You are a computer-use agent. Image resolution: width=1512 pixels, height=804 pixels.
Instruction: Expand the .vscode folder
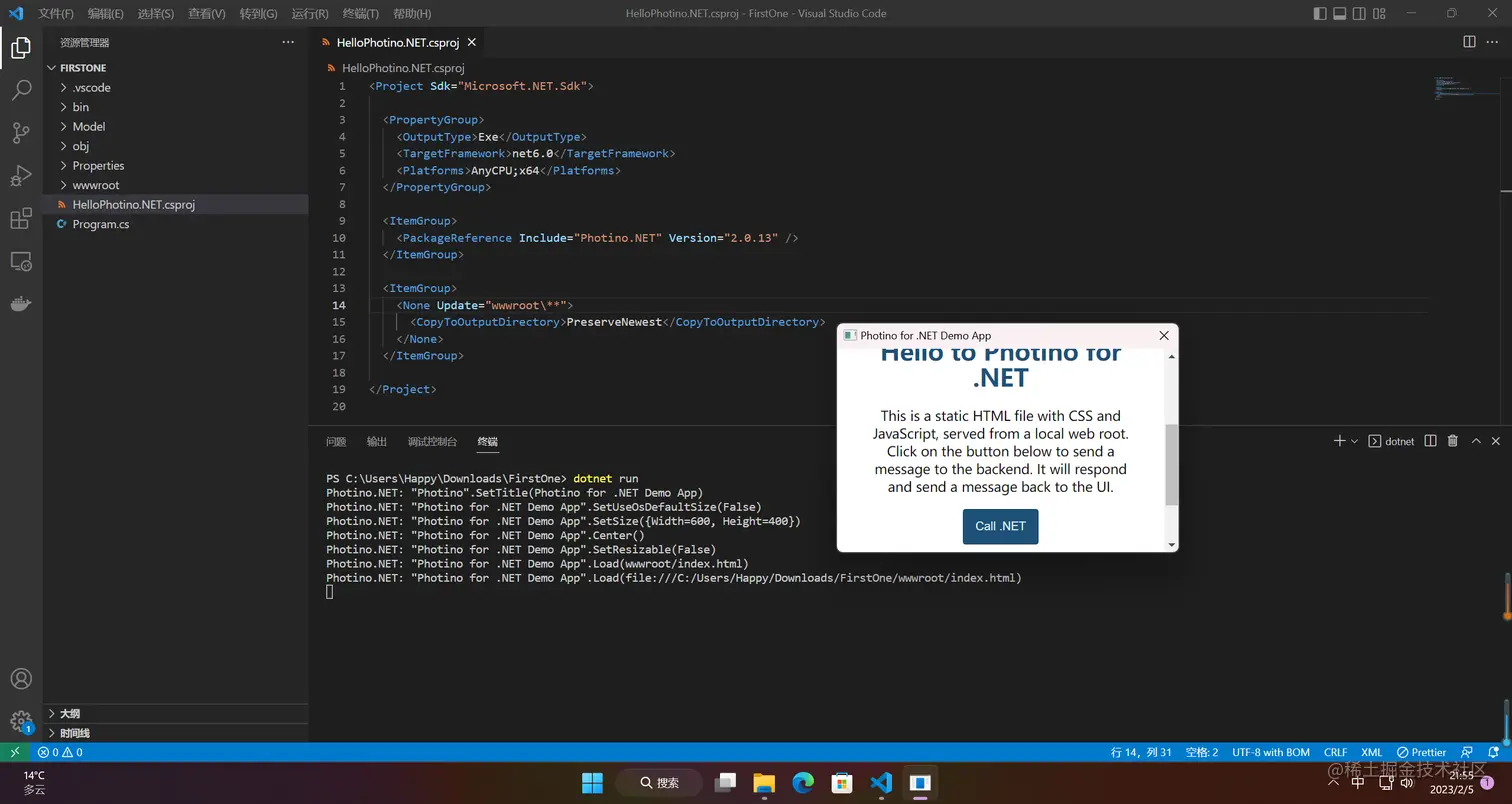(x=175, y=87)
